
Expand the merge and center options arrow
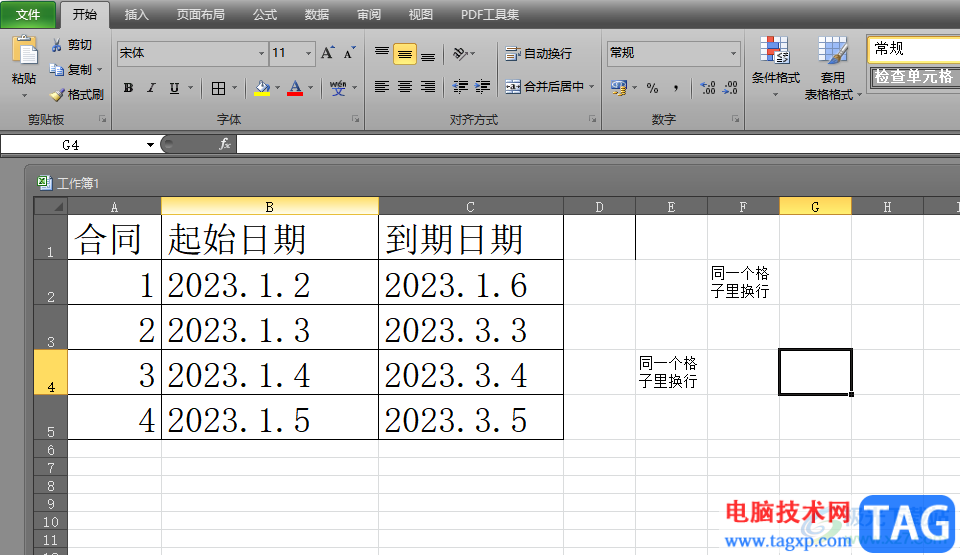592,87
